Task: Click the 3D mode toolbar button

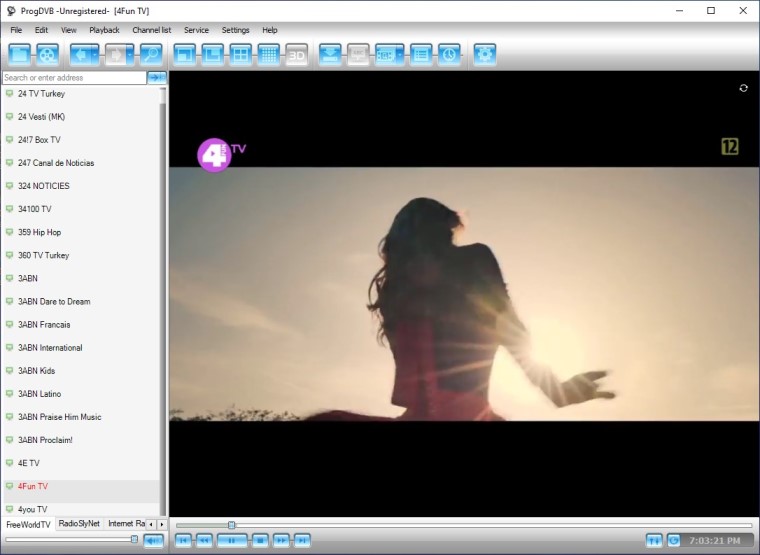Action: [296, 54]
